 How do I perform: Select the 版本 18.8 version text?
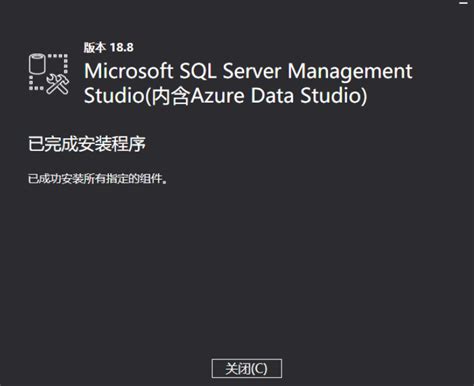108,47
